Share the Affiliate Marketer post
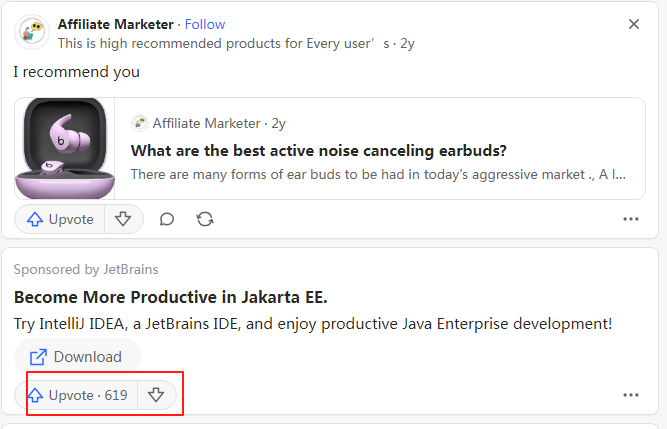The width and height of the screenshot is (667, 429). [205, 219]
